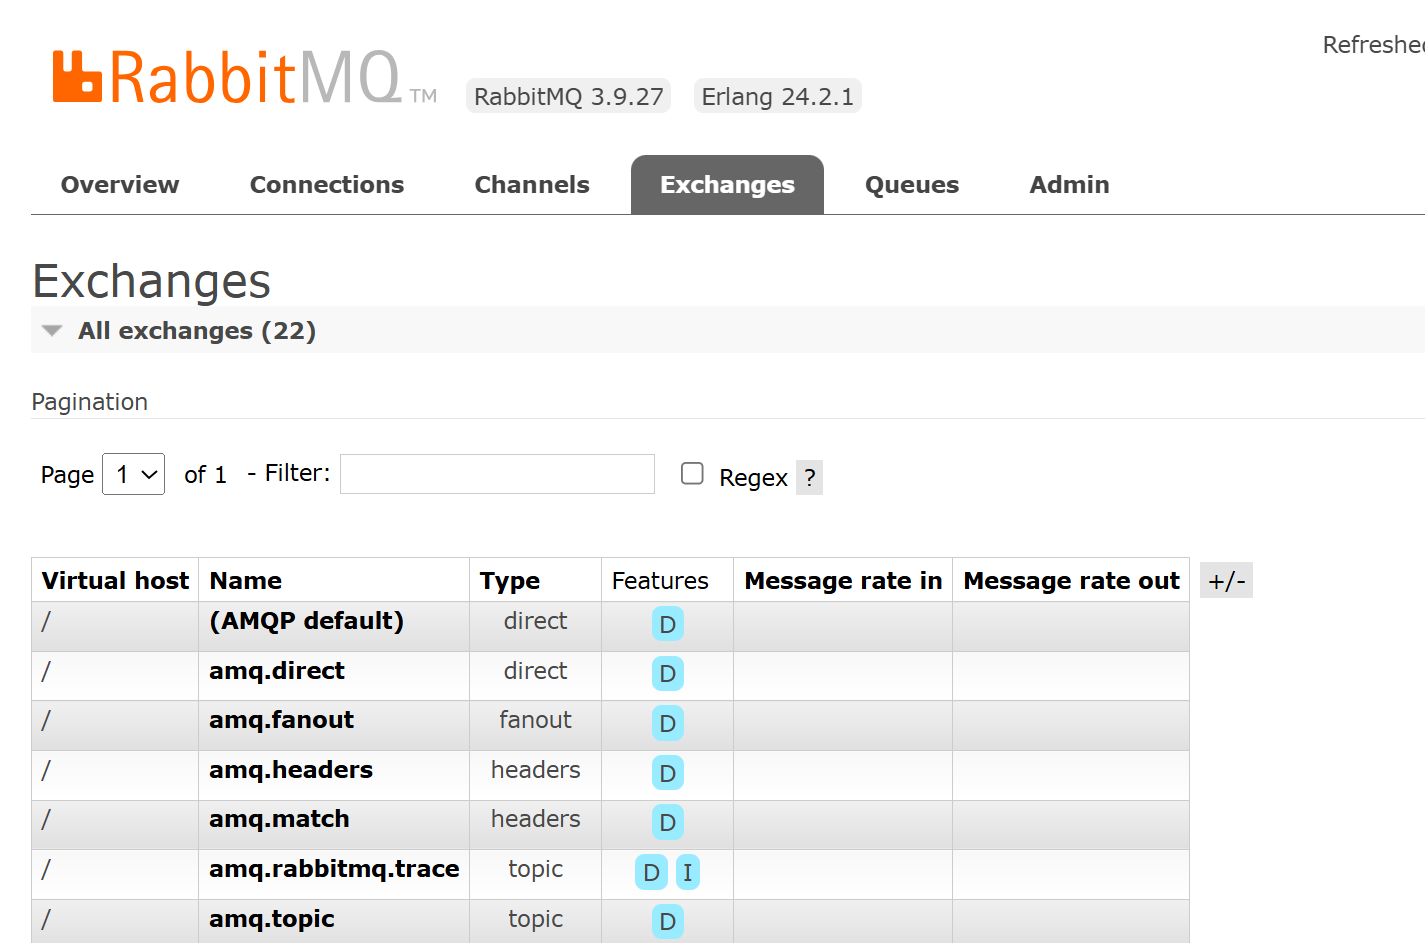Image resolution: width=1425 pixels, height=943 pixels.
Task: Open the amq.rabbitmq.trace exchange
Action: pyautogui.click(x=334, y=869)
